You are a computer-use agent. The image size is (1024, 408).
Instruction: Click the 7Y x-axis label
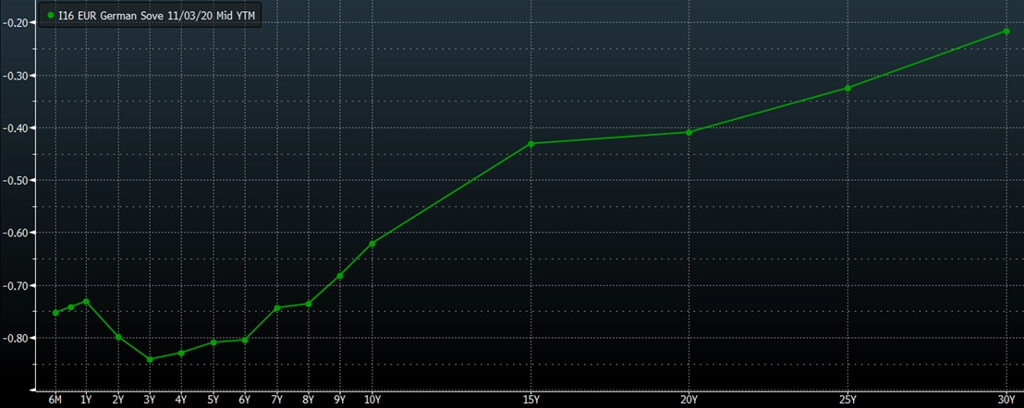pos(277,399)
